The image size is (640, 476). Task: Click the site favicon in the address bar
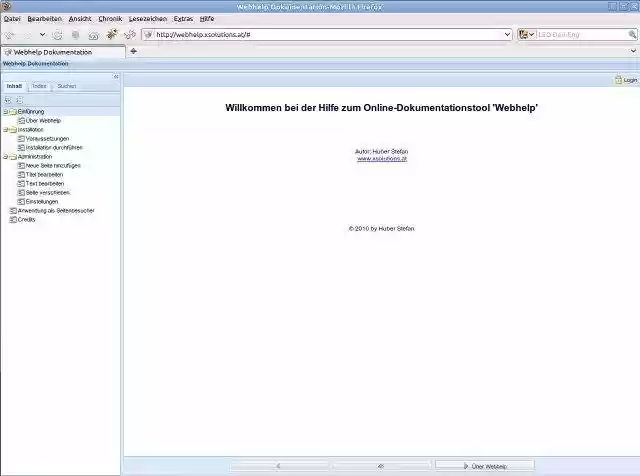pyautogui.click(x=149, y=35)
